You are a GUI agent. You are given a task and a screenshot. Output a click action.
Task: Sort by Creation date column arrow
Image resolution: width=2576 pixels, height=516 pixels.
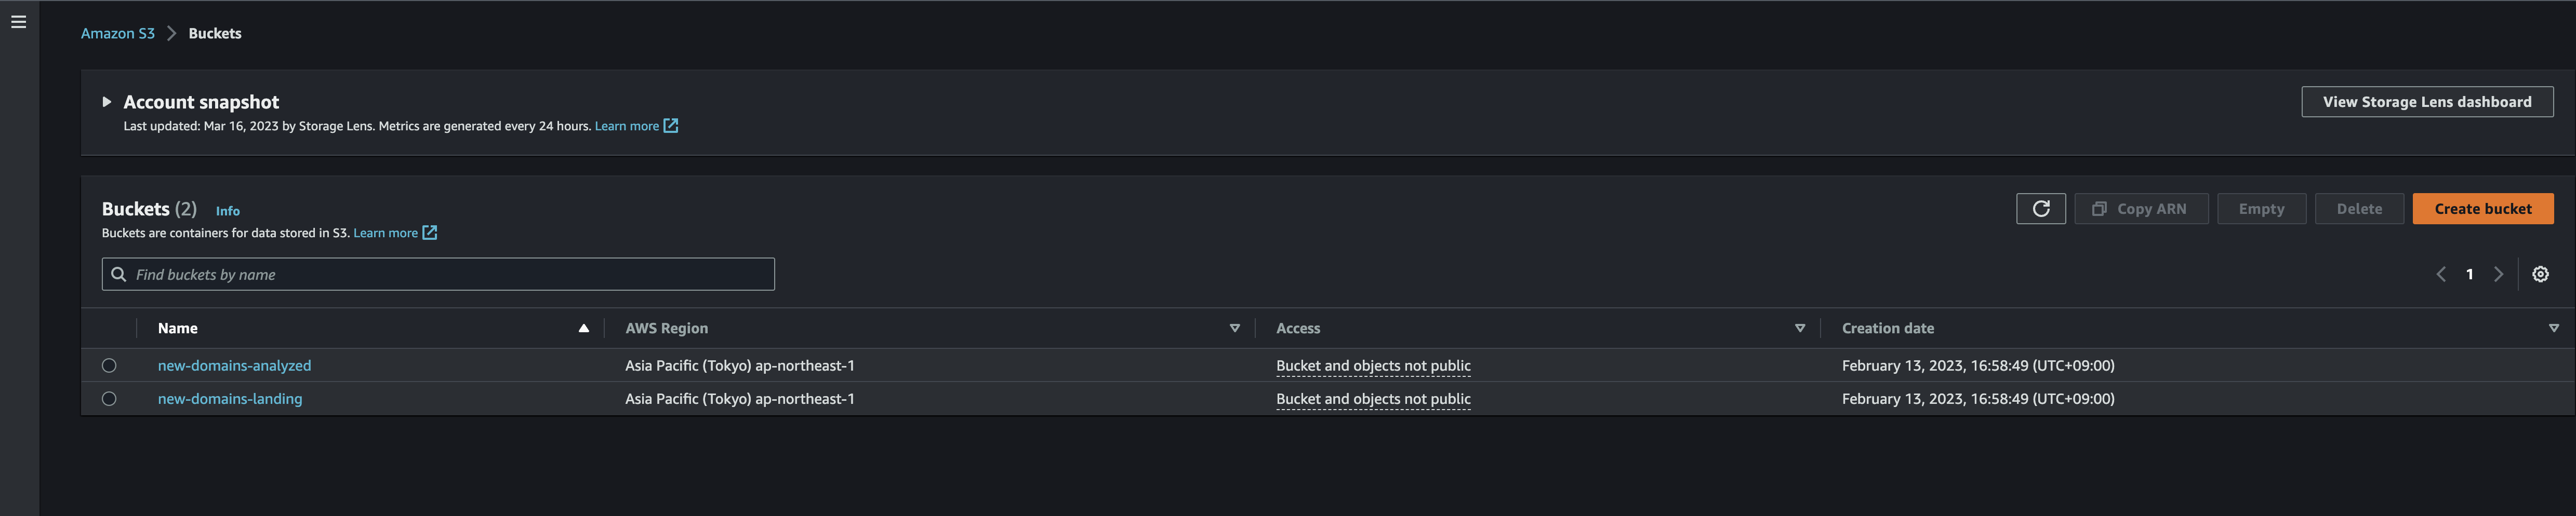coord(2553,328)
